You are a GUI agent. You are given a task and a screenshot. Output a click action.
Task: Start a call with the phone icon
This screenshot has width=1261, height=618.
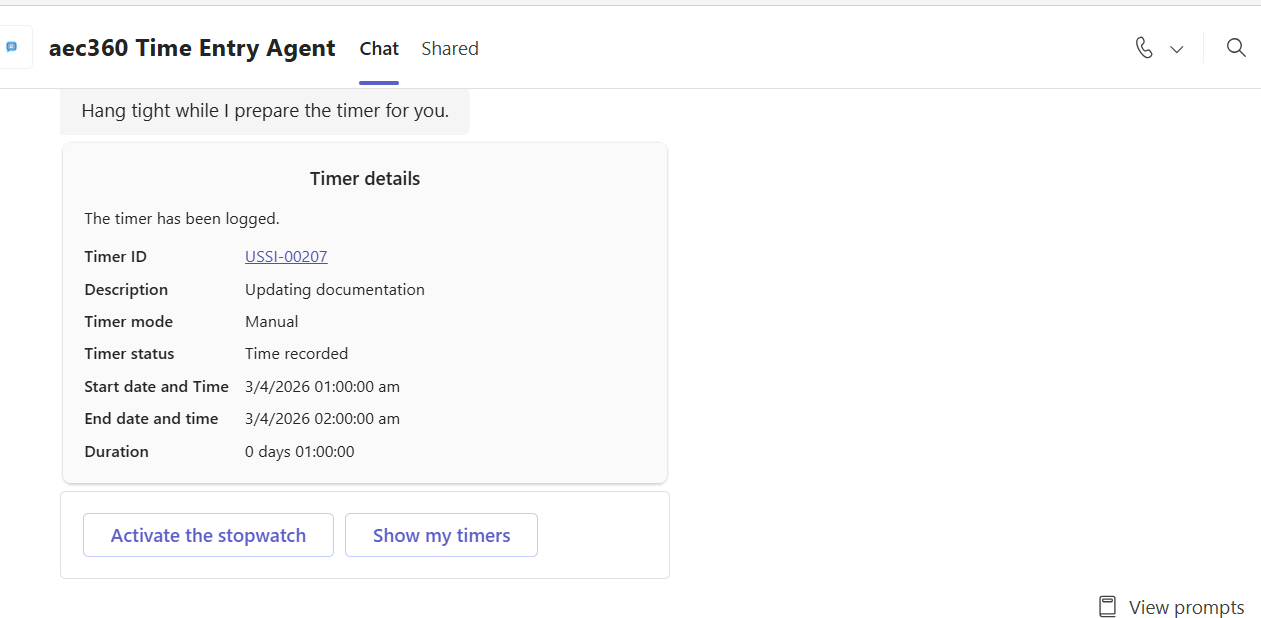click(1144, 48)
